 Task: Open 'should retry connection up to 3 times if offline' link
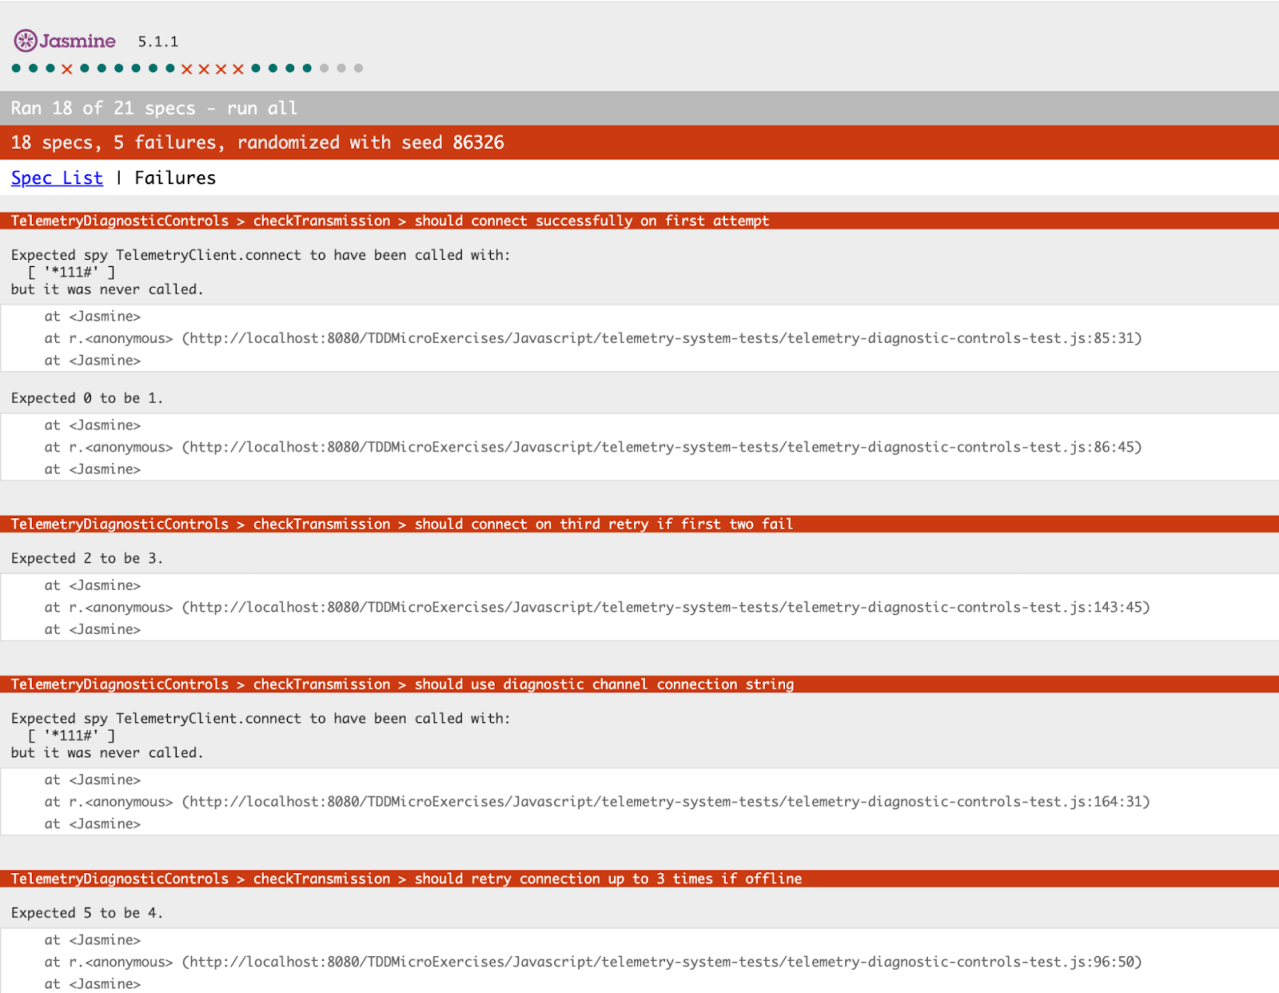pyautogui.click(x=608, y=879)
